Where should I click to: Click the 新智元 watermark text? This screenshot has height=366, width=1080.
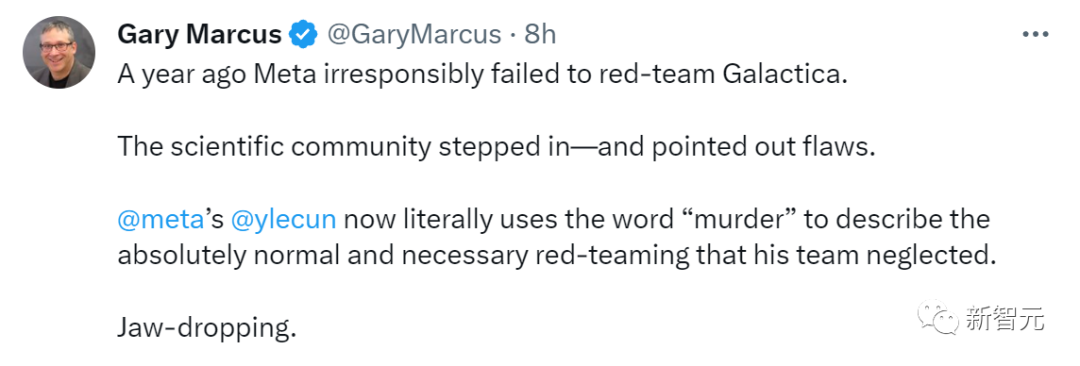tap(1005, 320)
